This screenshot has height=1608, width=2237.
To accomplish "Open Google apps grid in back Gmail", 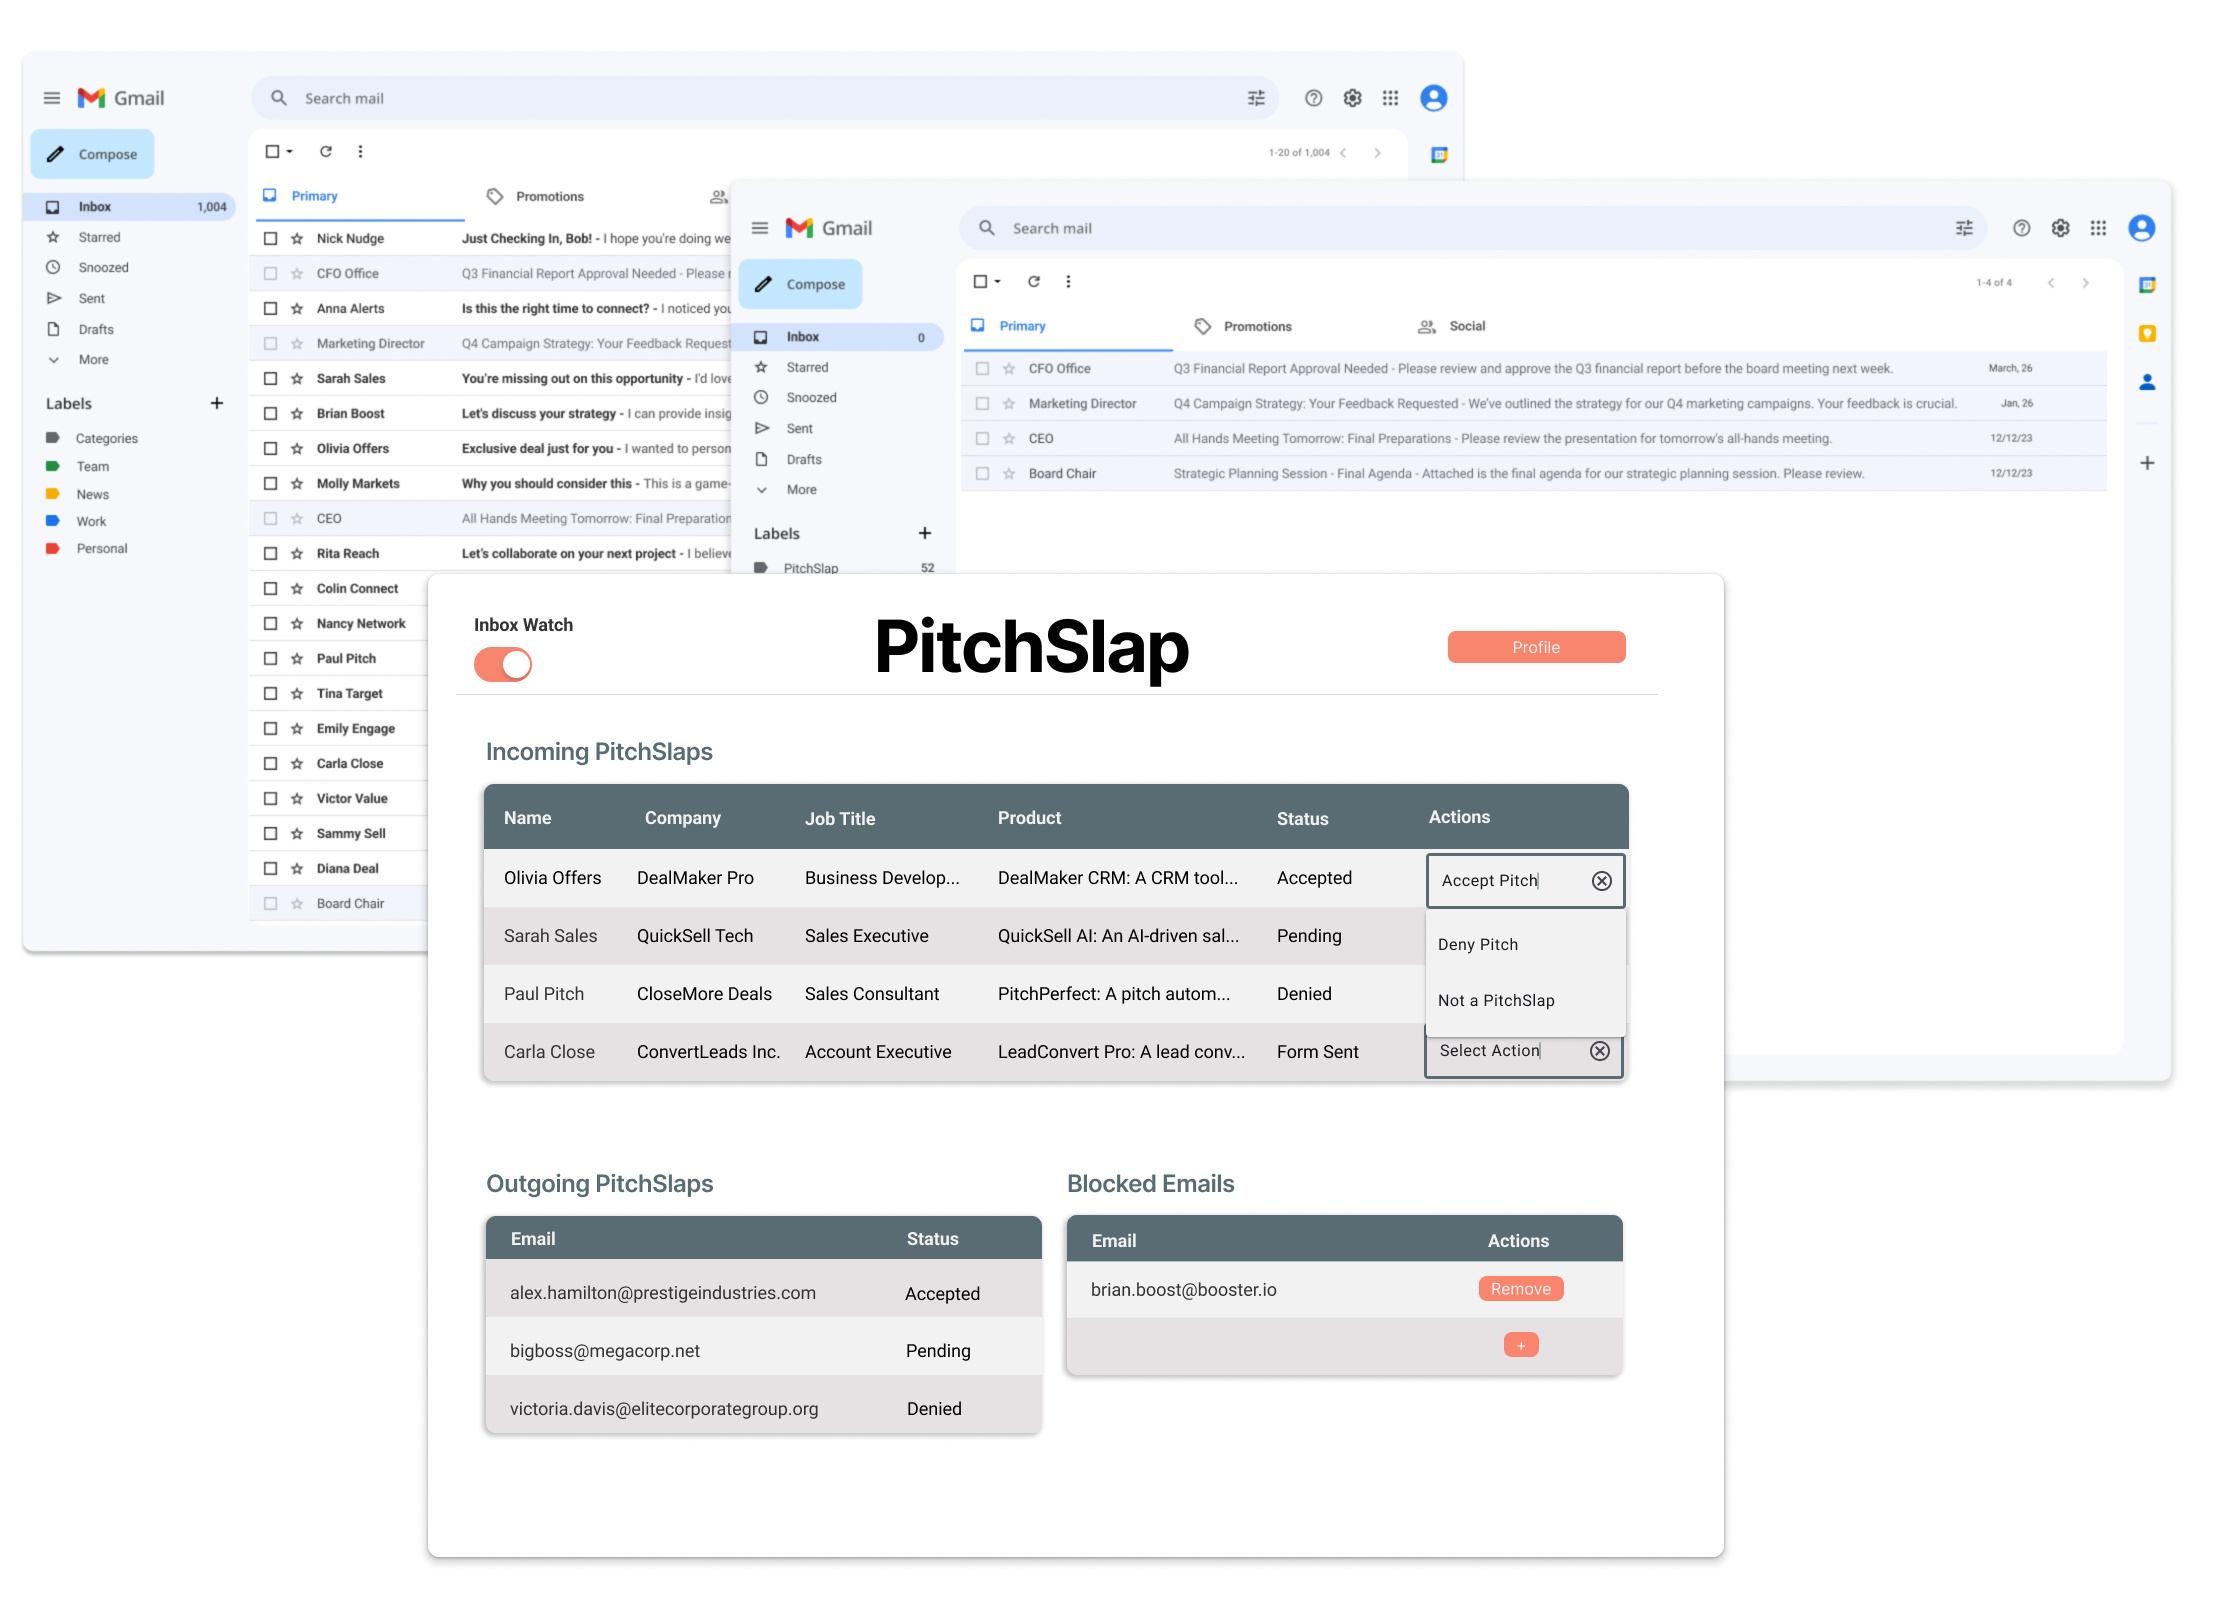I will click(x=1390, y=98).
